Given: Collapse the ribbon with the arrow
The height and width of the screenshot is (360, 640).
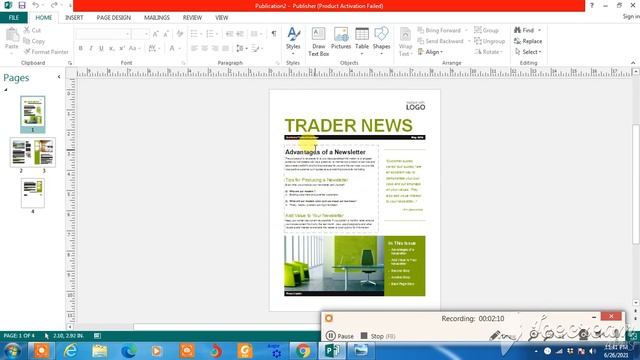Looking at the screenshot, I should [x=633, y=62].
